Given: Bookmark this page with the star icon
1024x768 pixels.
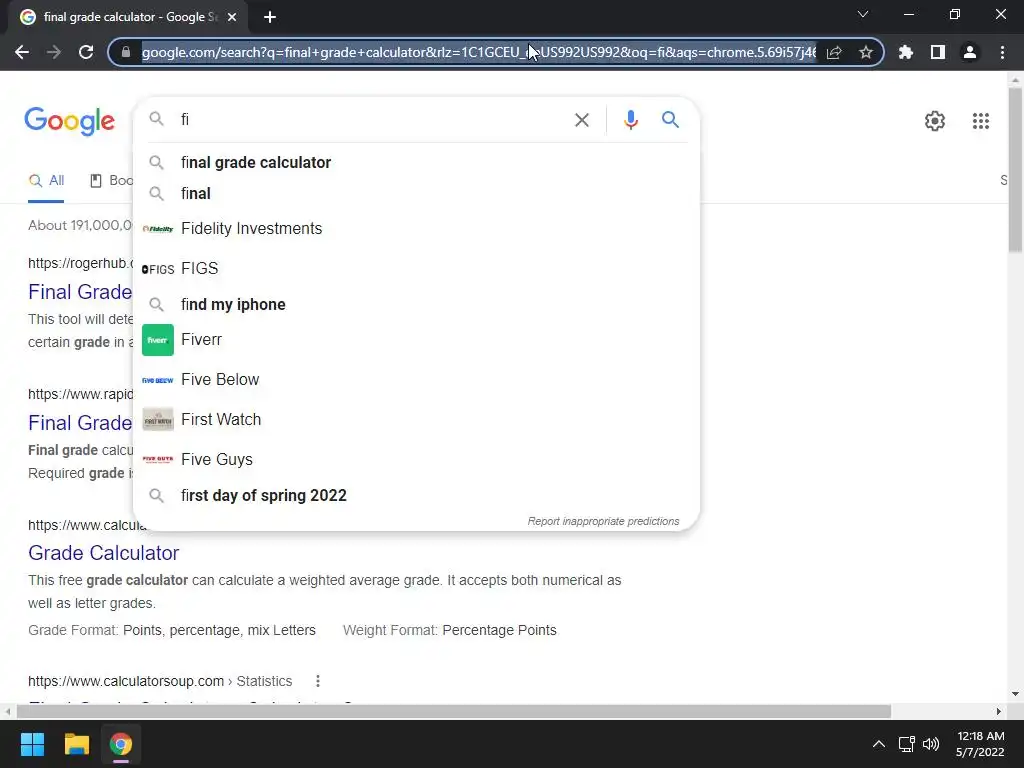Looking at the screenshot, I should point(866,52).
